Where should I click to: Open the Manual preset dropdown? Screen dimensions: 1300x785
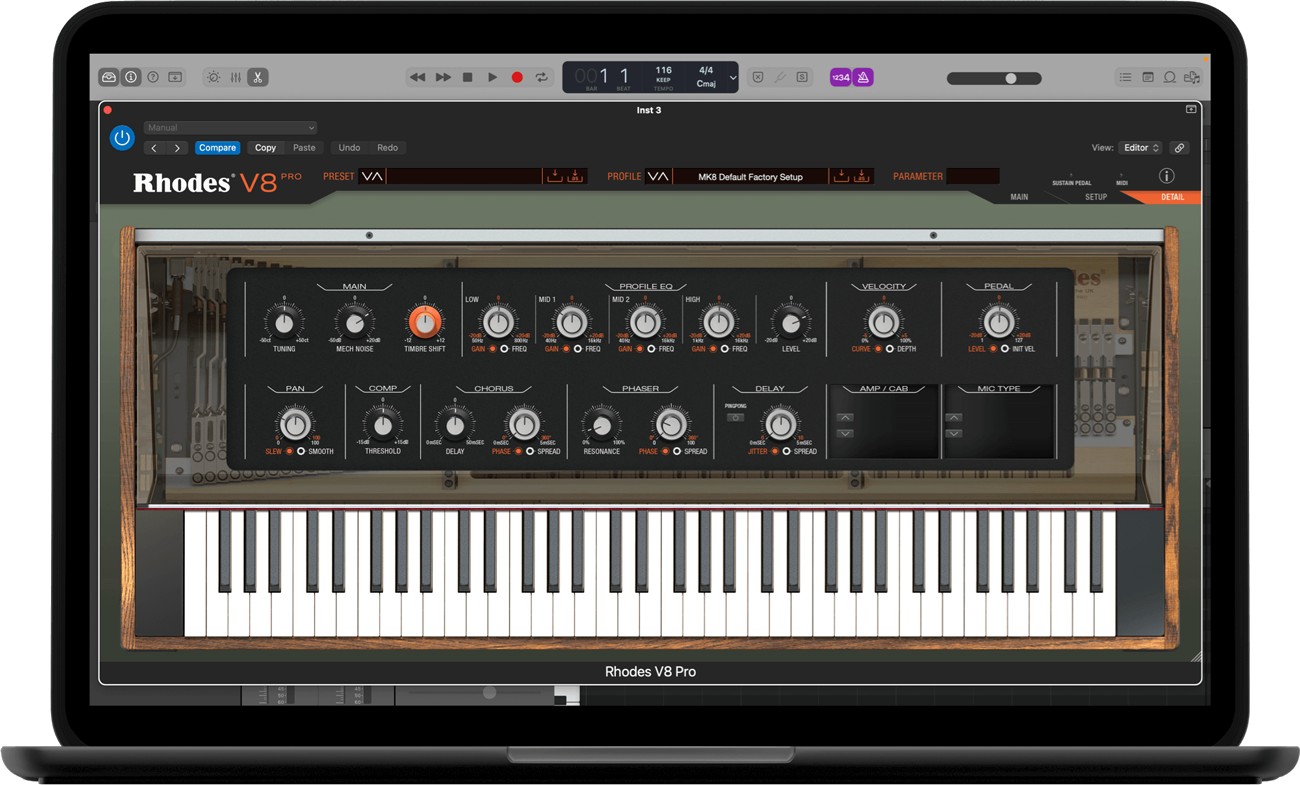point(230,127)
